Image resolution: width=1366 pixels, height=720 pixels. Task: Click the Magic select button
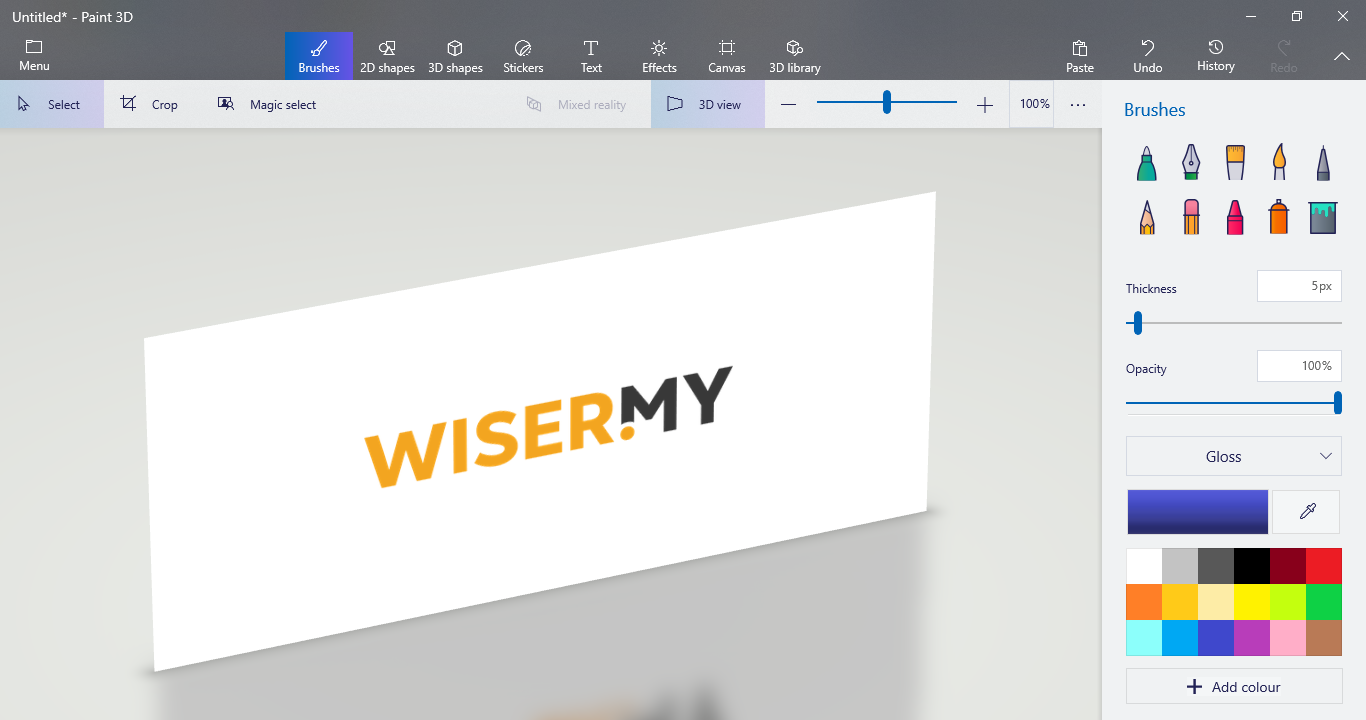point(267,104)
